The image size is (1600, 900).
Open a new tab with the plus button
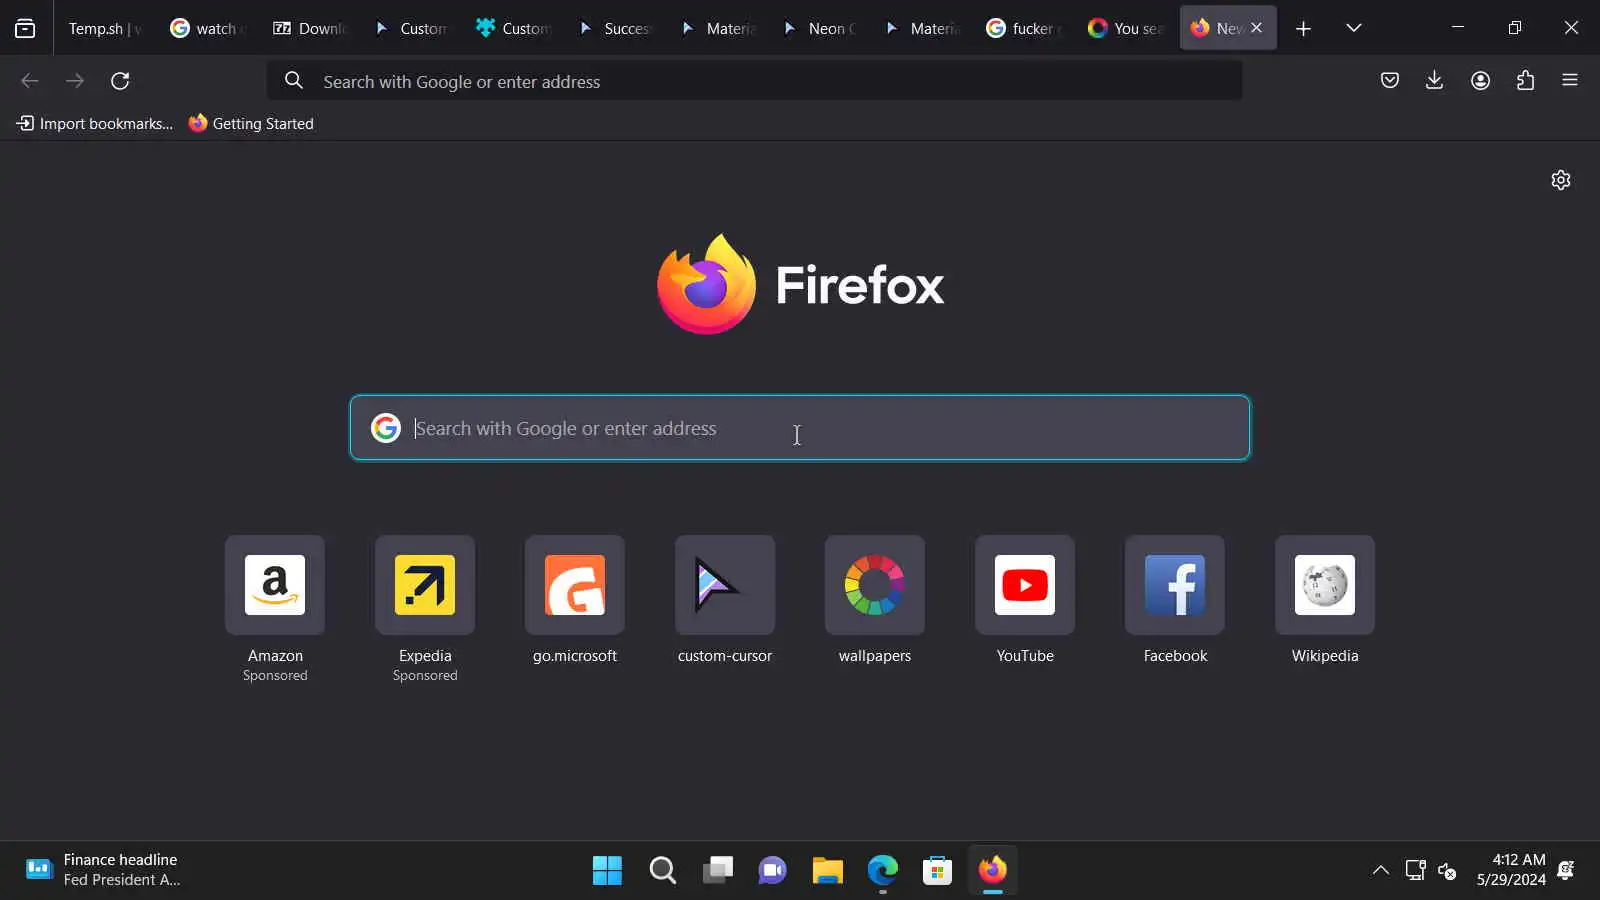[x=1303, y=28]
